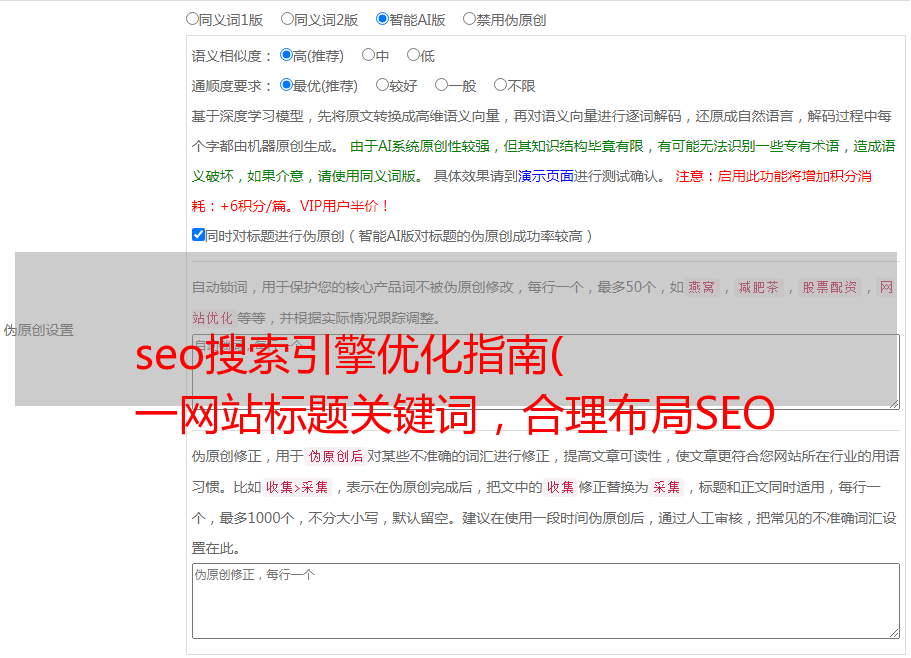Choose 较好 for 通顺度要求
The height and width of the screenshot is (658, 911).
383,86
